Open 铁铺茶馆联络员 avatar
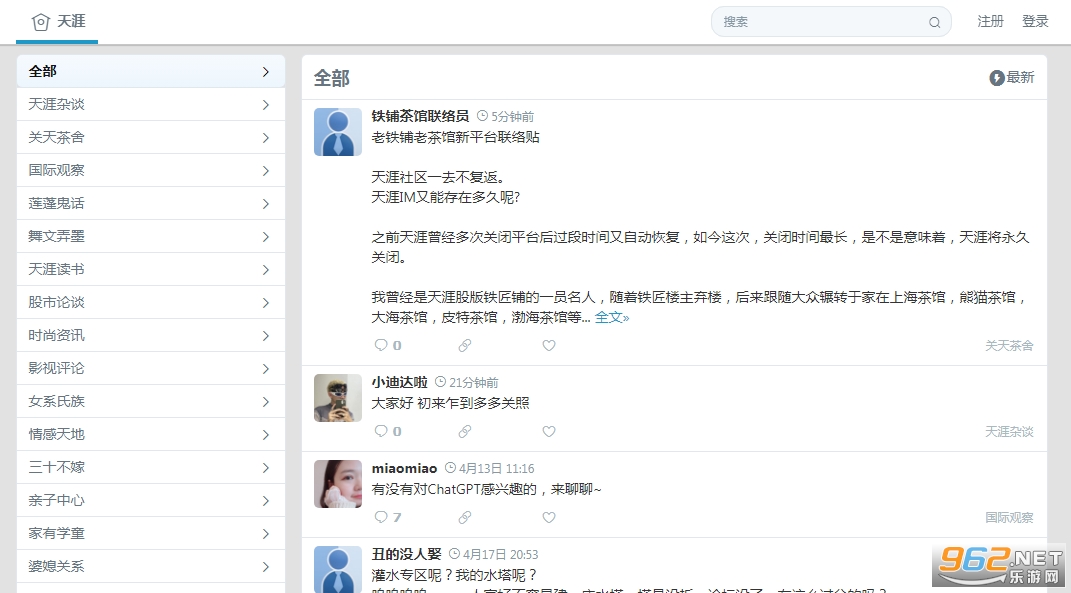Screen dimensions: 1071x593 [337, 132]
